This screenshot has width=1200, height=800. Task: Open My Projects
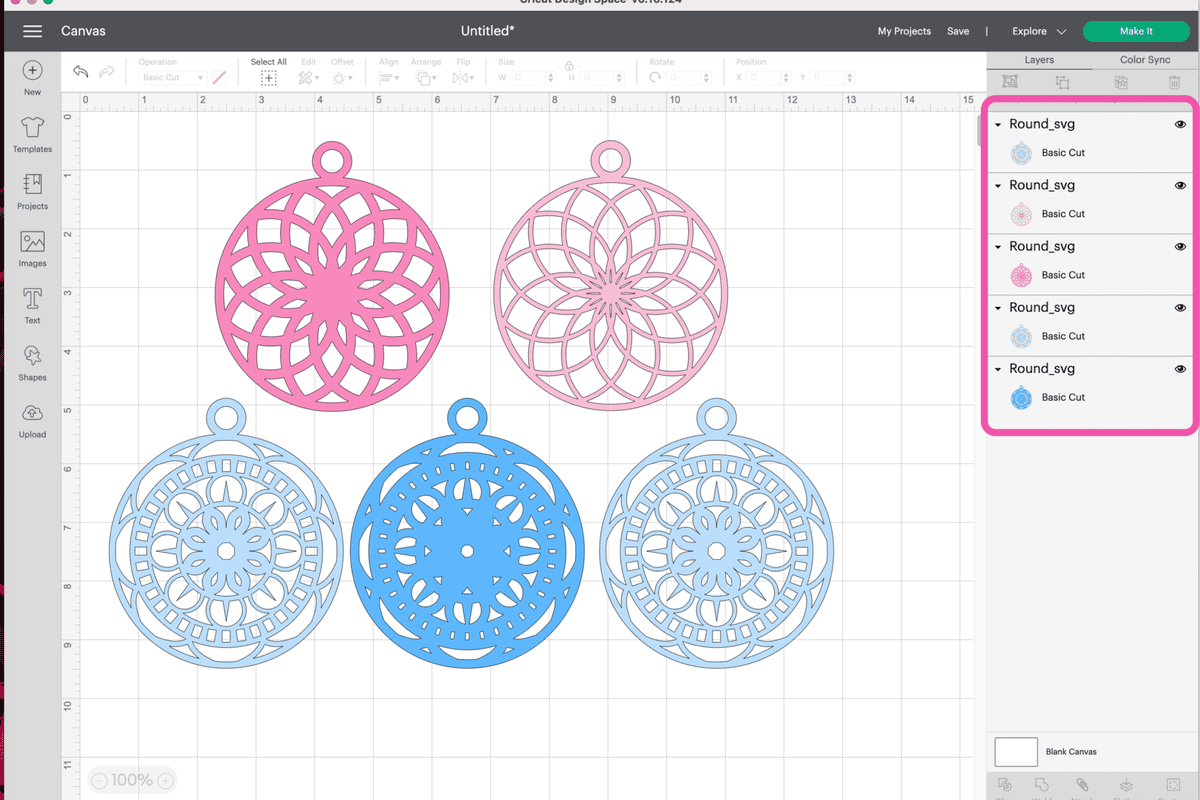point(904,31)
